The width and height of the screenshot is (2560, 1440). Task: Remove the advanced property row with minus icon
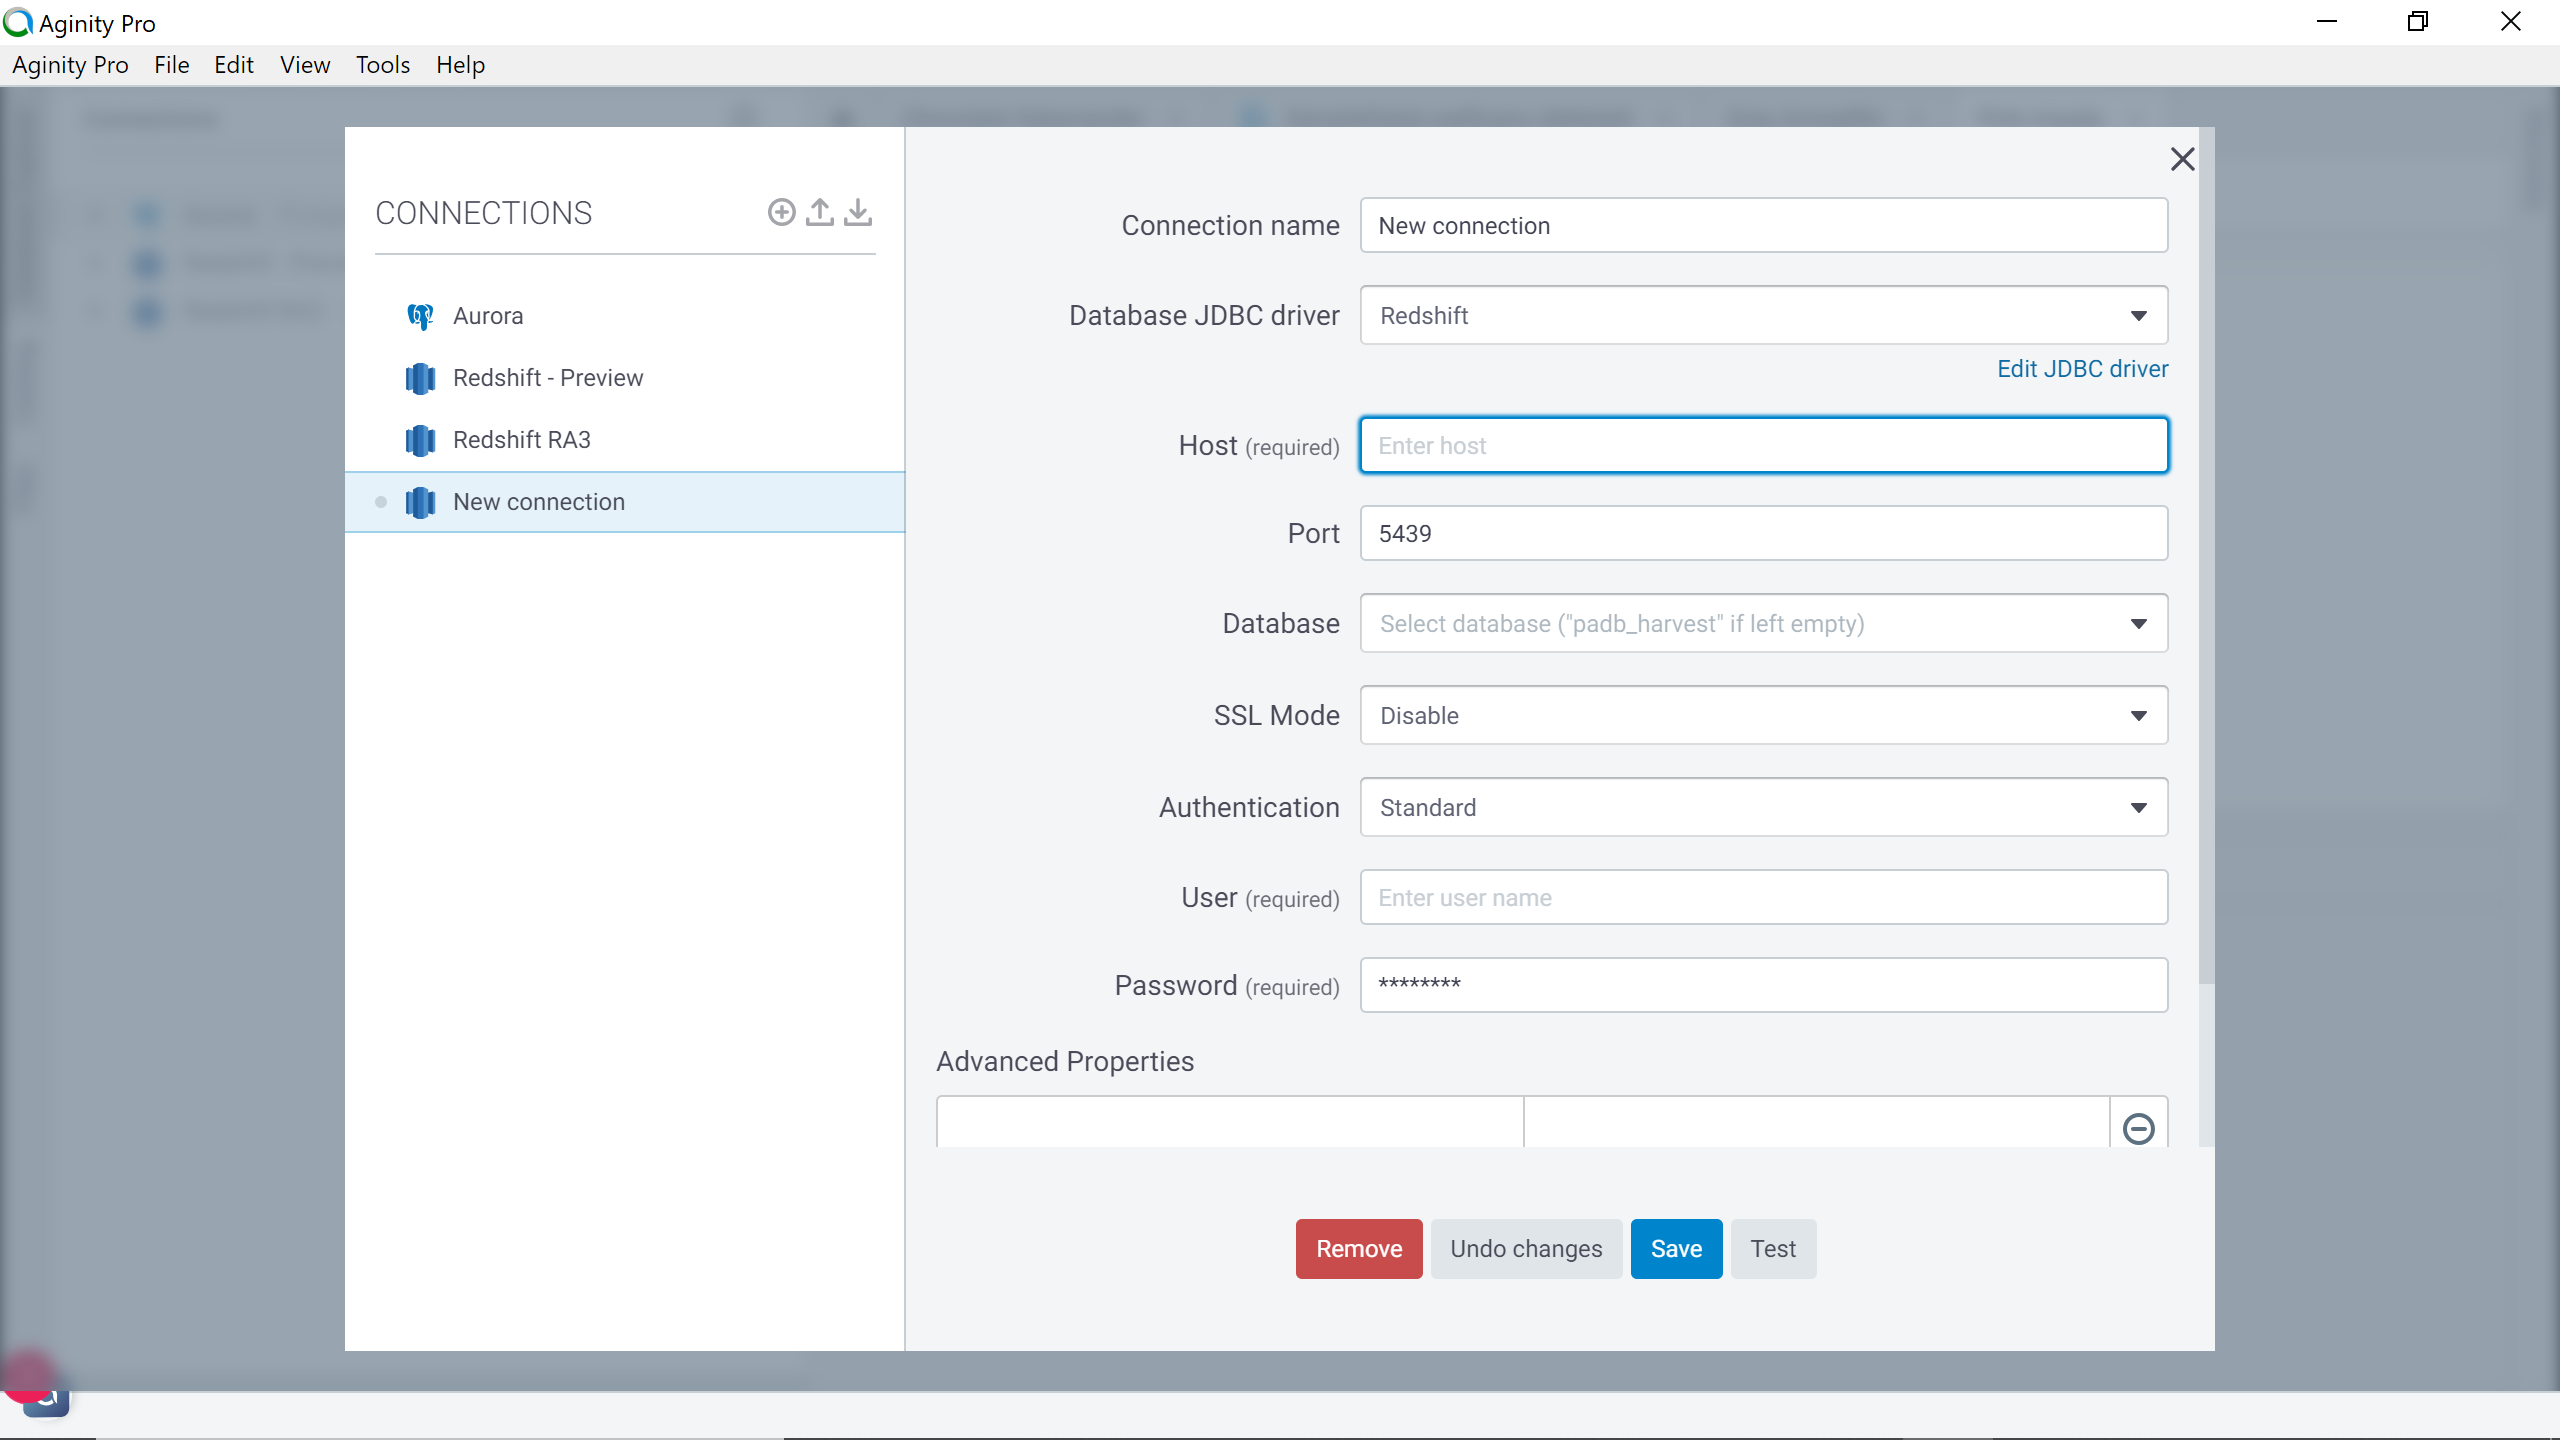click(x=2138, y=1128)
